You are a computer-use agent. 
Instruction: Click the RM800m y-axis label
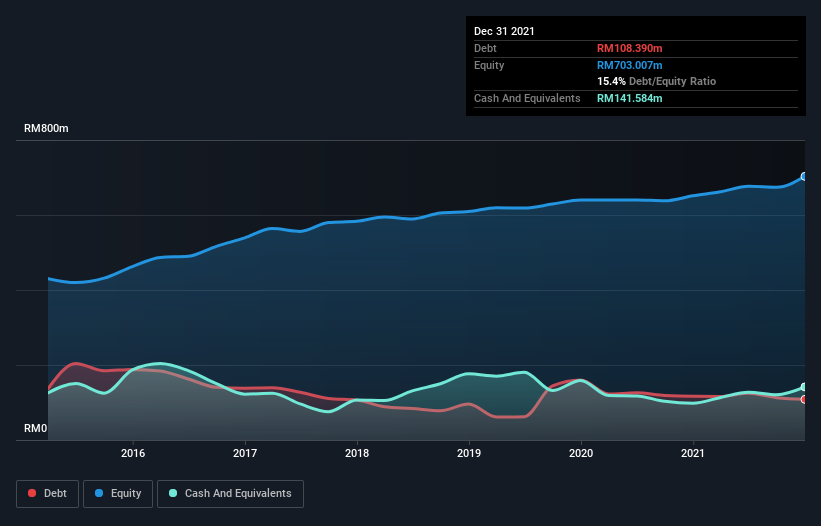tap(46, 128)
